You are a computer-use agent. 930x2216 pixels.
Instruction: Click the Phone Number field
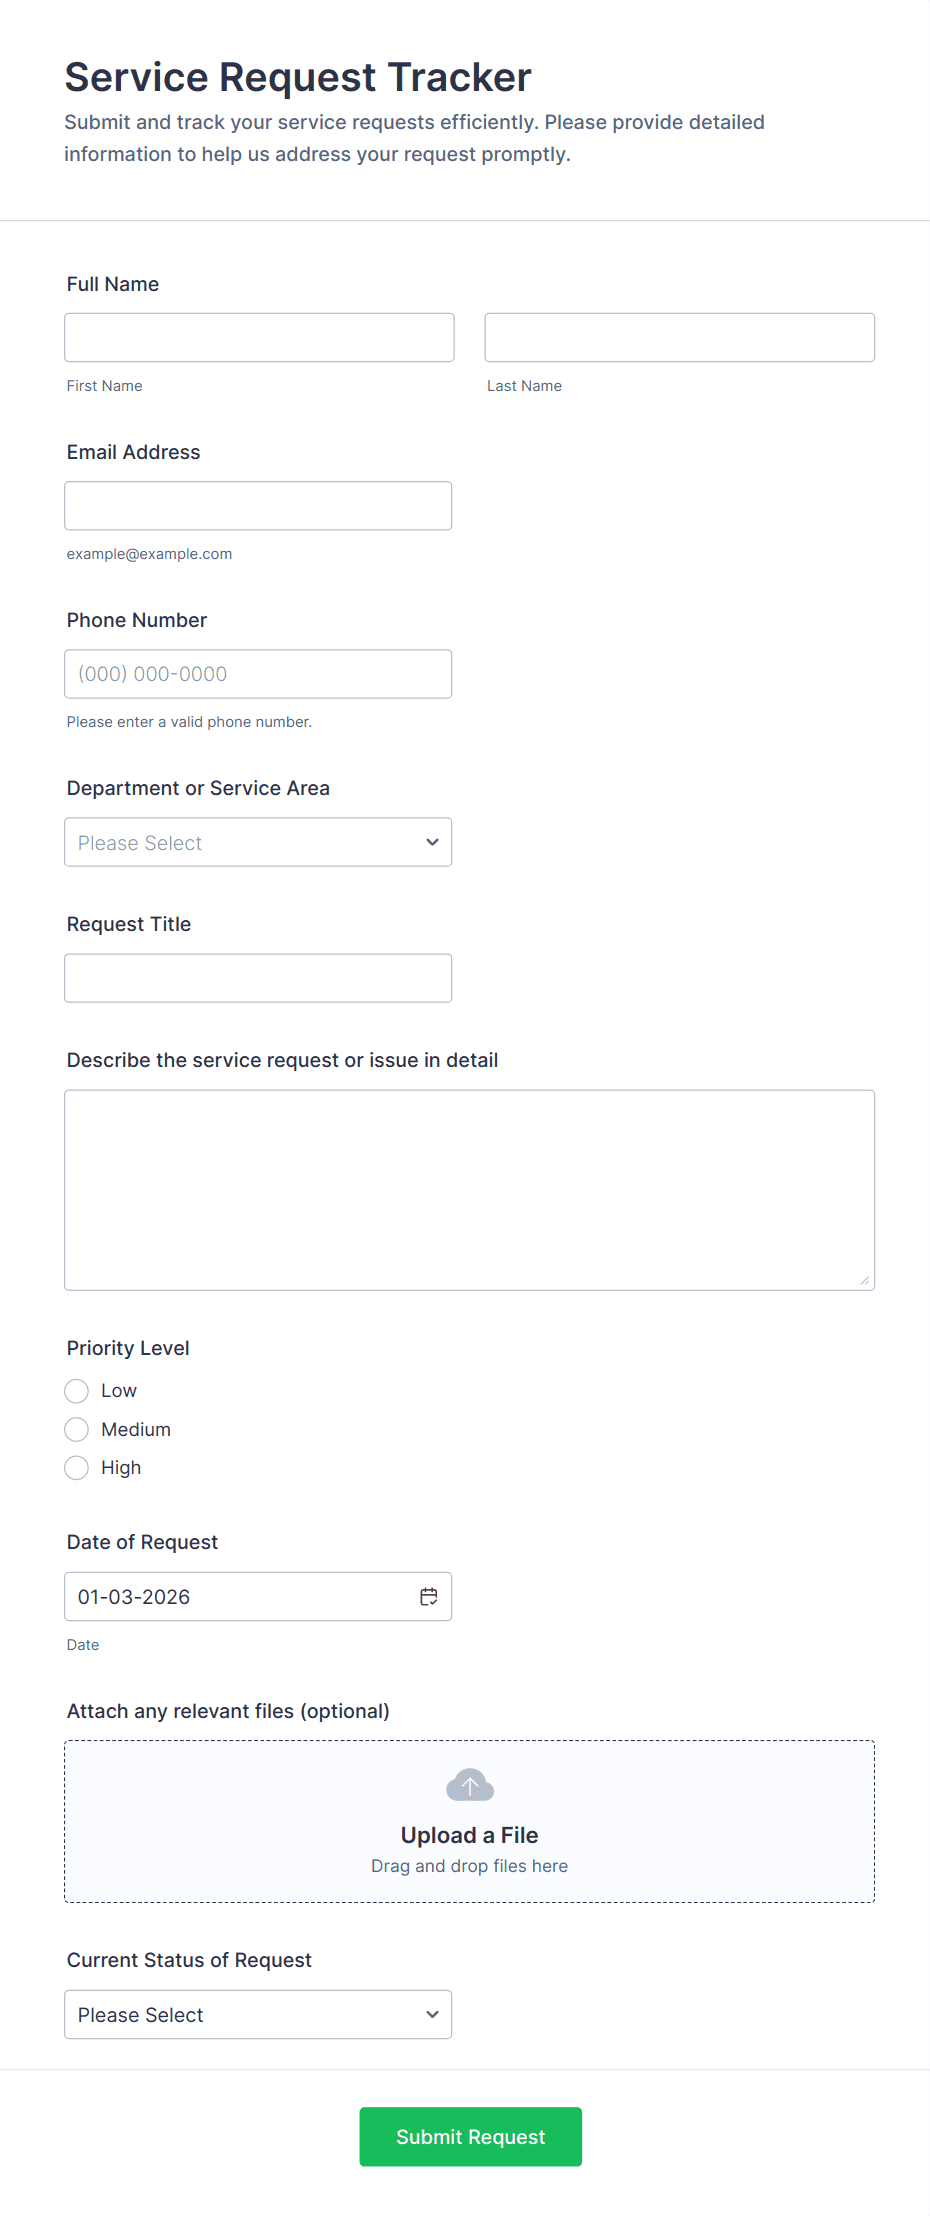pyautogui.click(x=258, y=673)
